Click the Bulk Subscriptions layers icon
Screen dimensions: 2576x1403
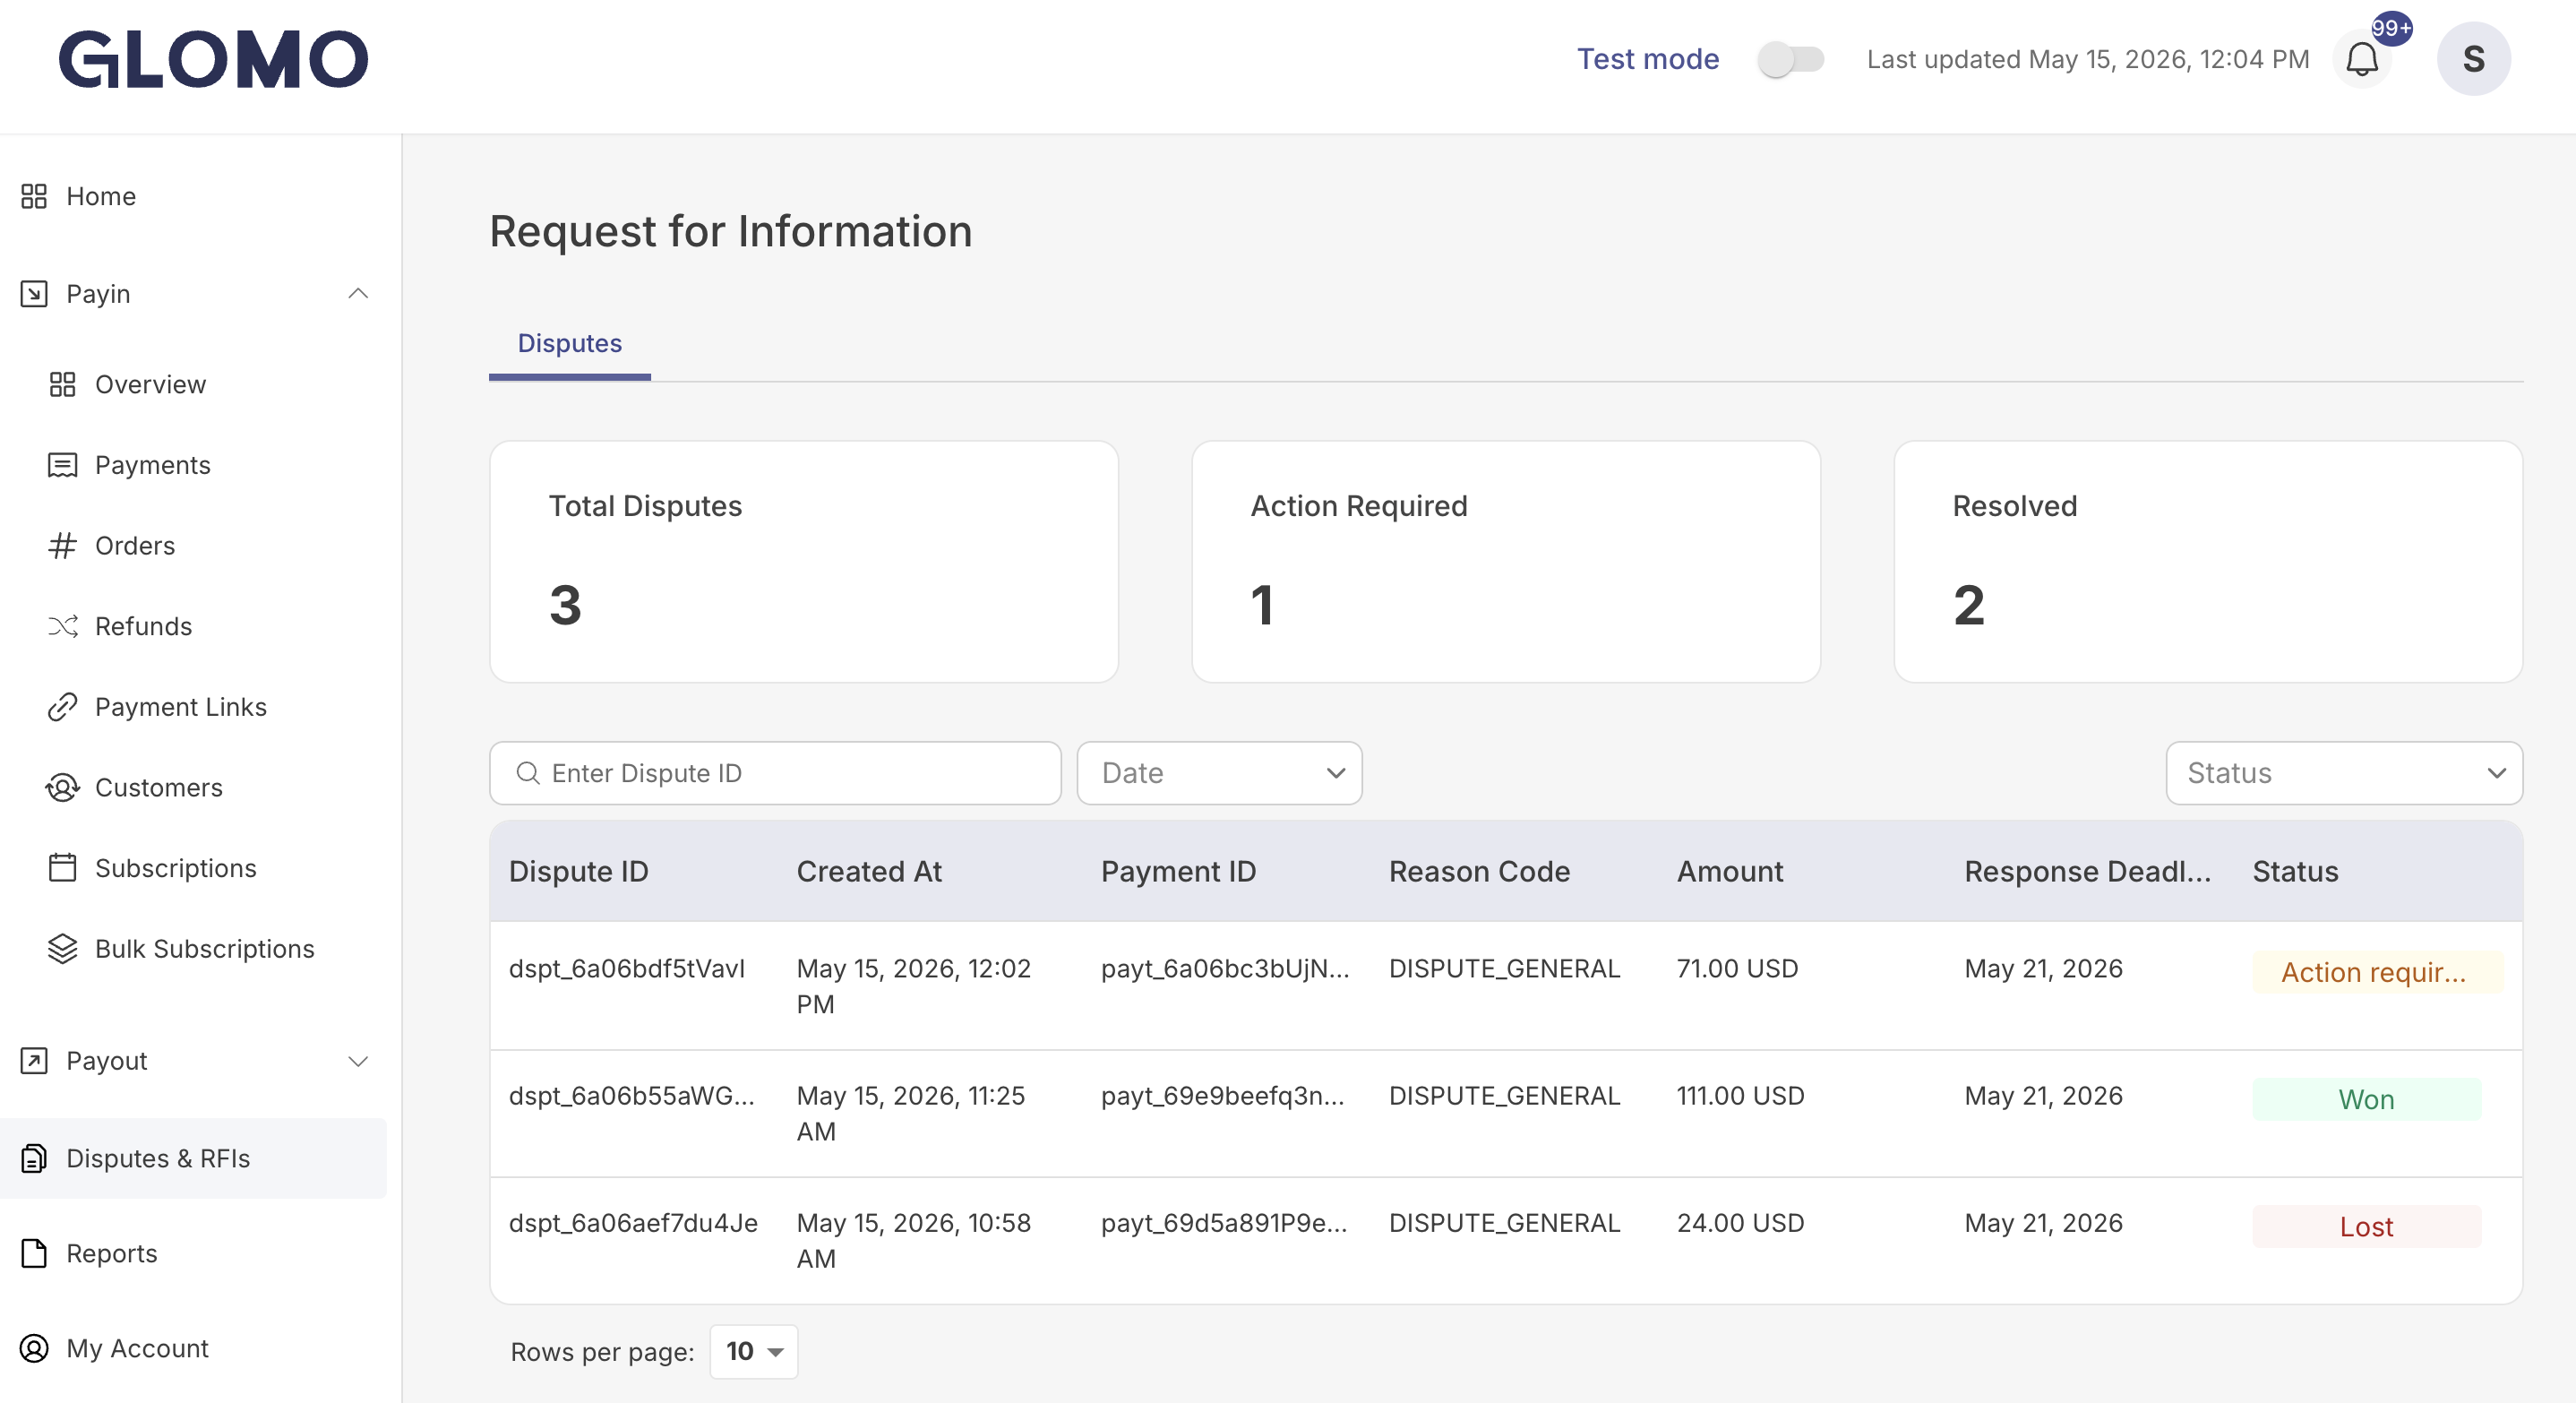[x=63, y=949]
